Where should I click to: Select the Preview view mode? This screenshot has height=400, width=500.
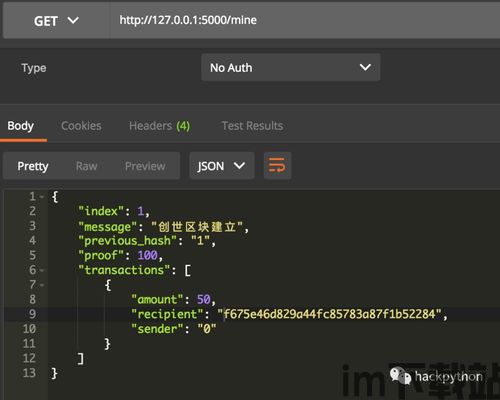coord(145,166)
